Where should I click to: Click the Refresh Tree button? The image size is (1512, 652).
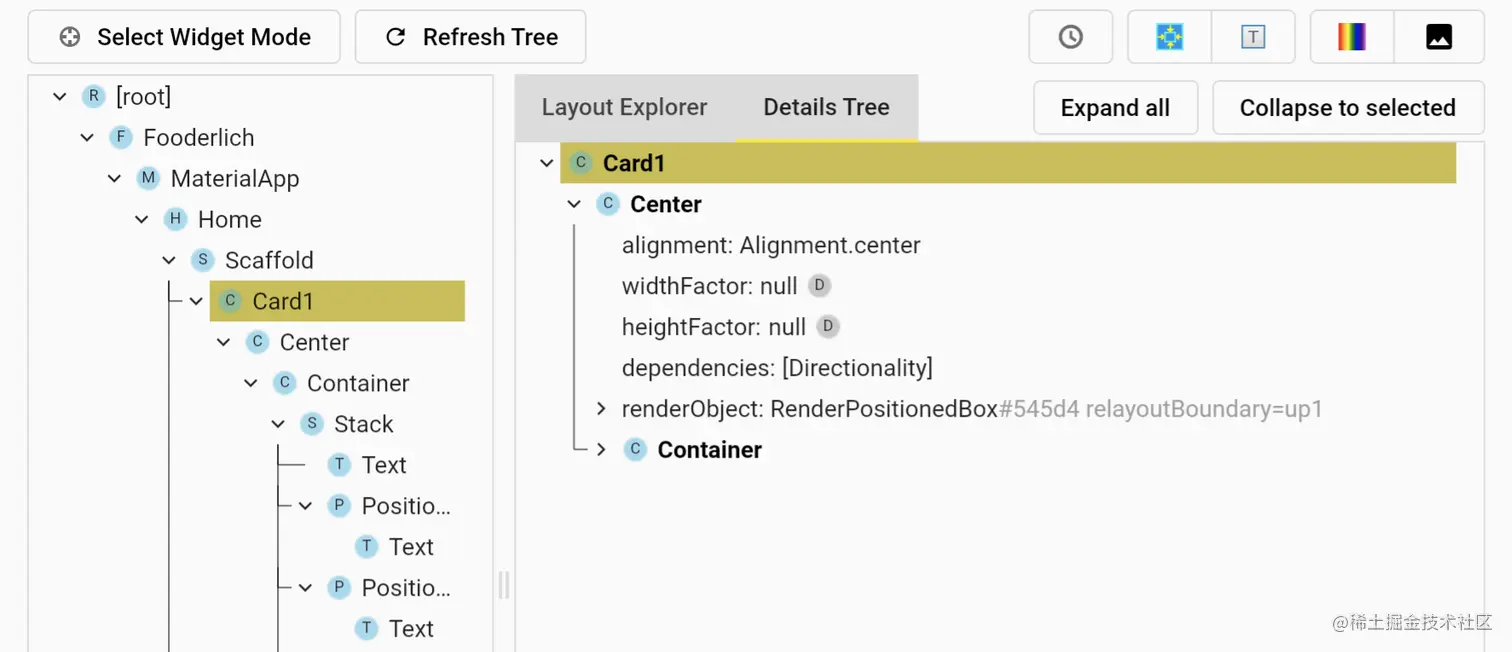(470, 37)
